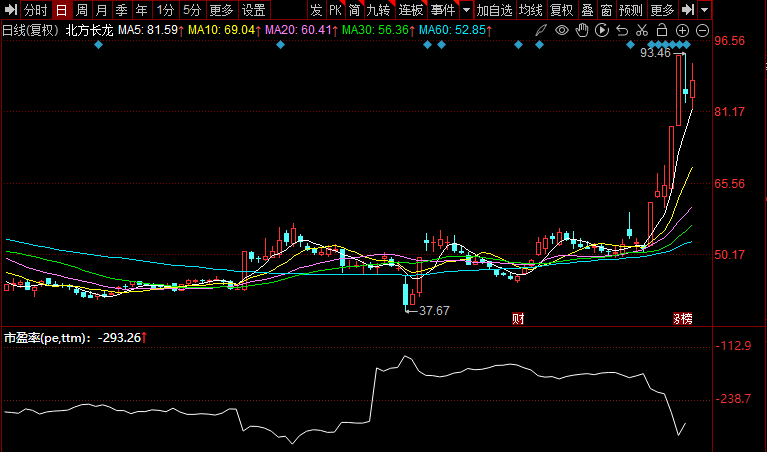Click the circular play replay icon
Screen dimensions: 767x452
click(x=603, y=30)
